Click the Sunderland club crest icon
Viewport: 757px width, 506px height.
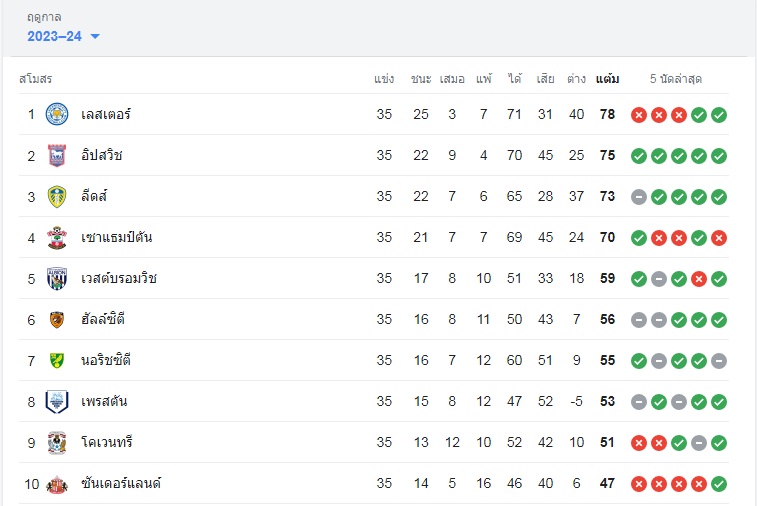(57, 484)
